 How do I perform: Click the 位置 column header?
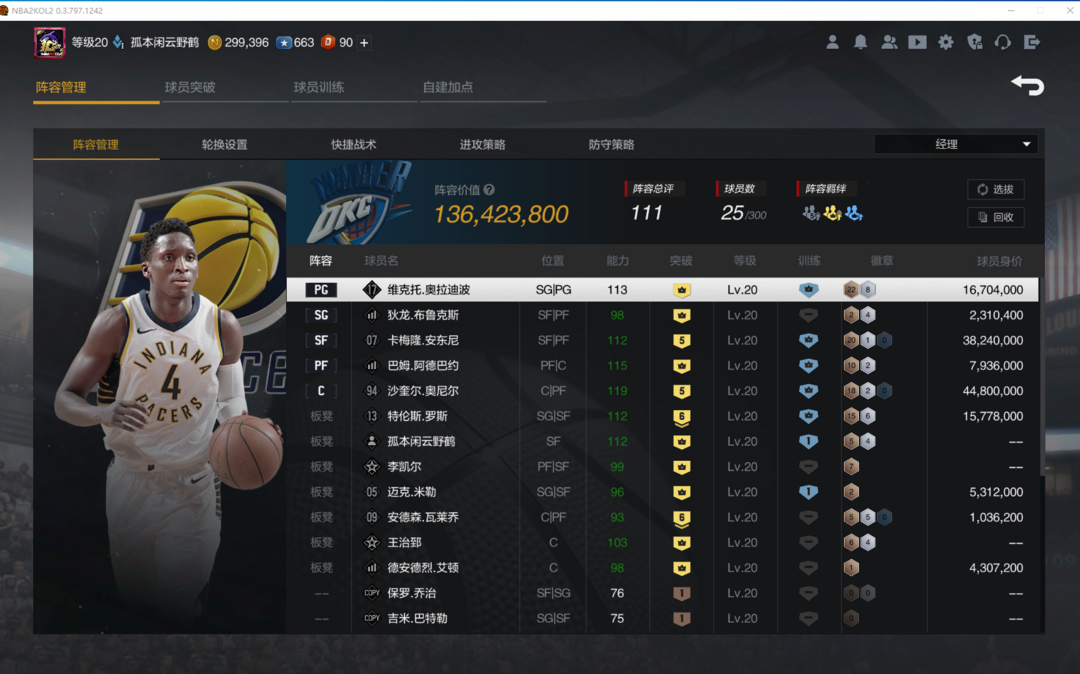pyautogui.click(x=552, y=261)
